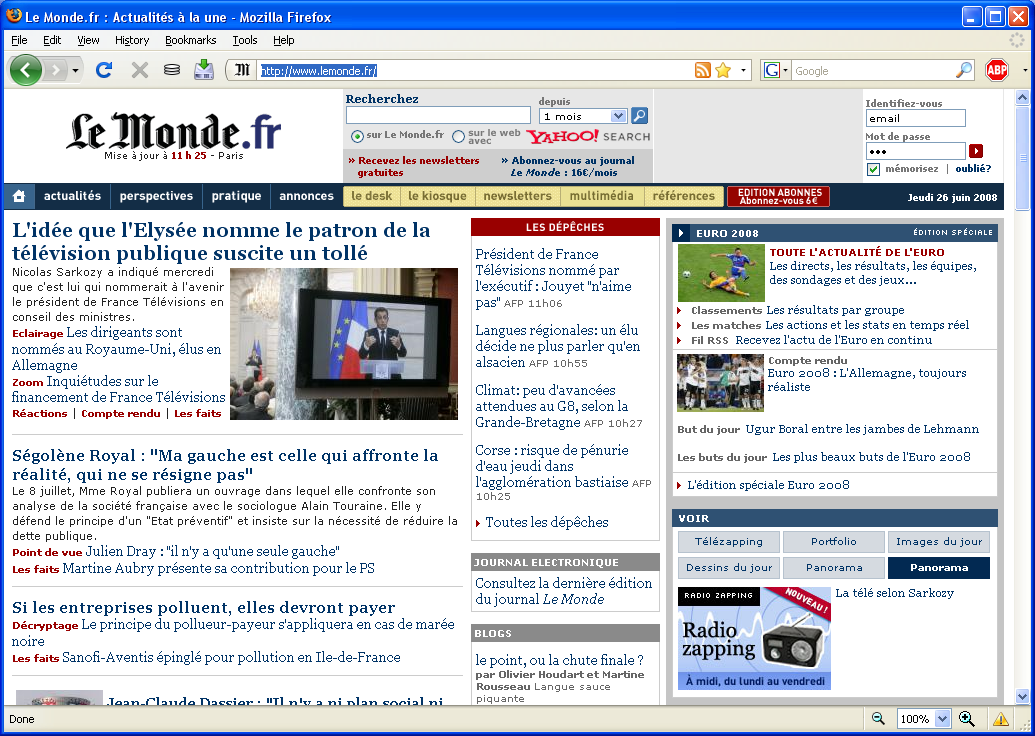The height and width of the screenshot is (736, 1035).
Task: Open the multimédia tab
Action: tap(601, 196)
